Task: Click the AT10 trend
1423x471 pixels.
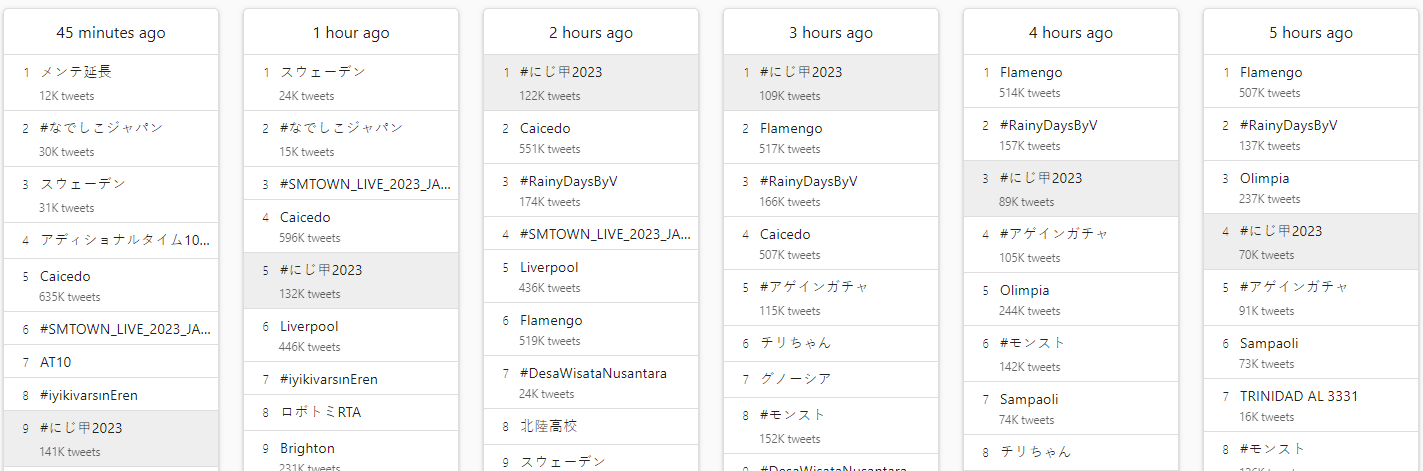Action: pyautogui.click(x=56, y=362)
